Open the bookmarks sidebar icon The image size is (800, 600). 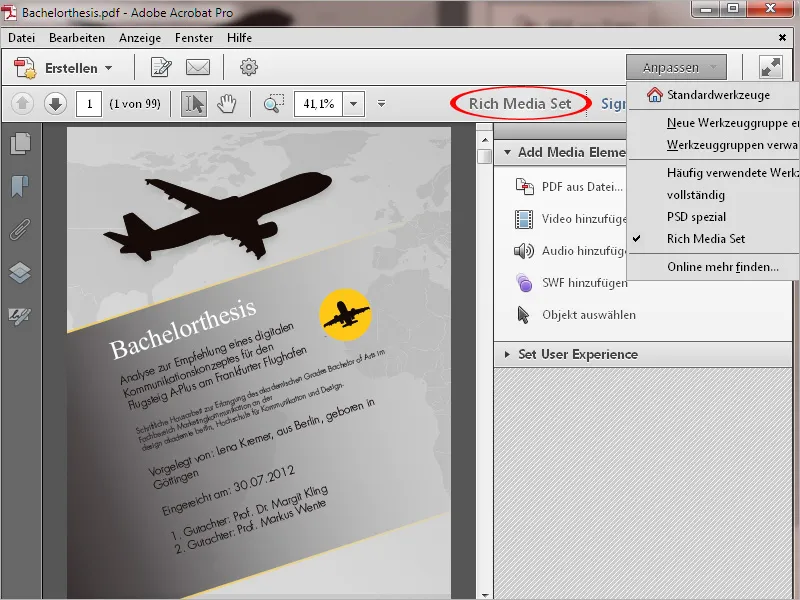click(x=20, y=186)
